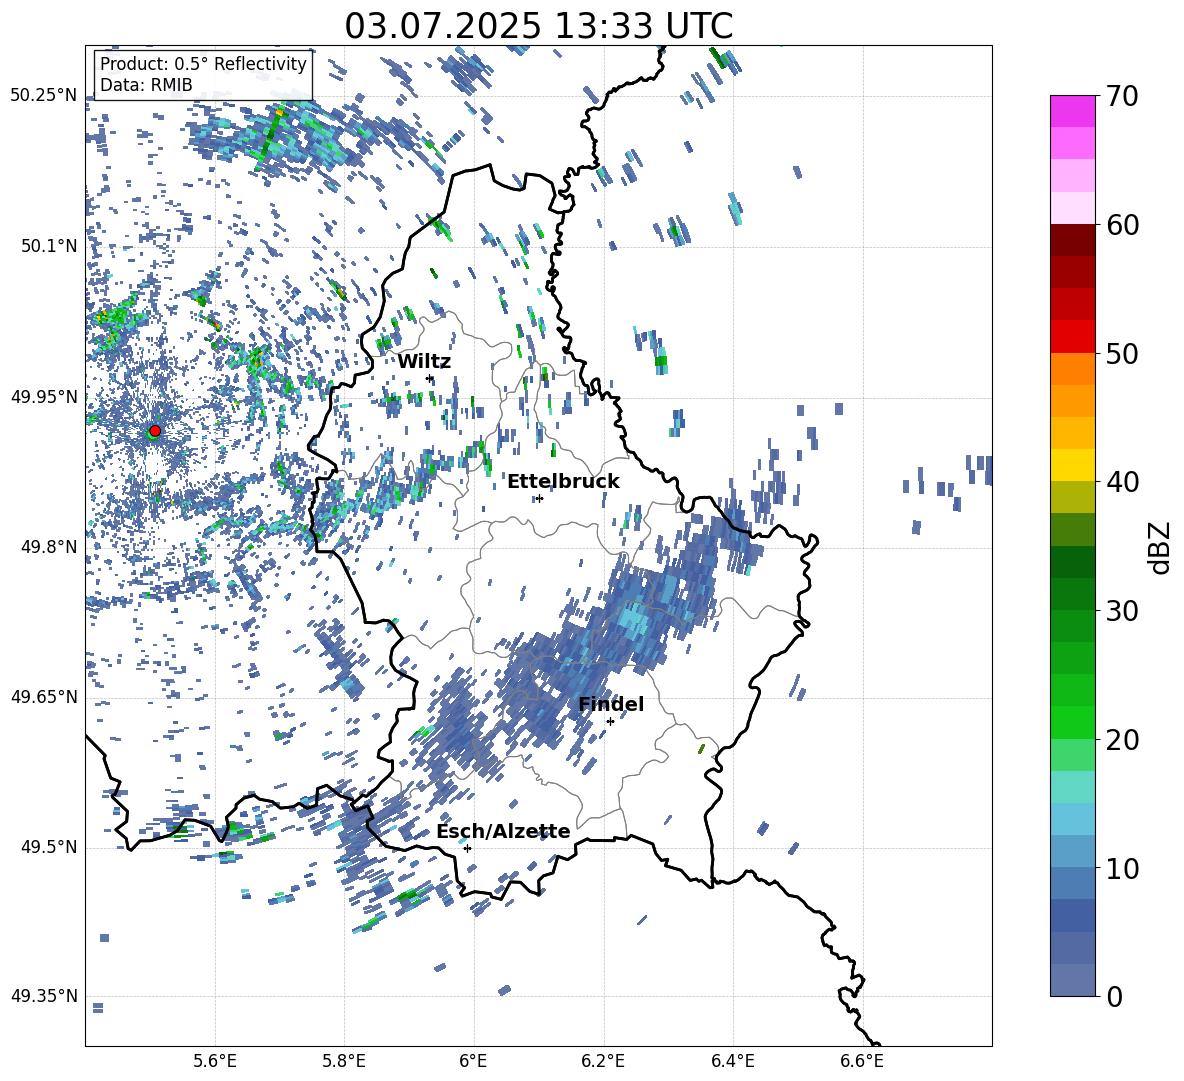Click the 49.65°N latitude label
This screenshot has height=1081, width=1184.
coord(44,697)
